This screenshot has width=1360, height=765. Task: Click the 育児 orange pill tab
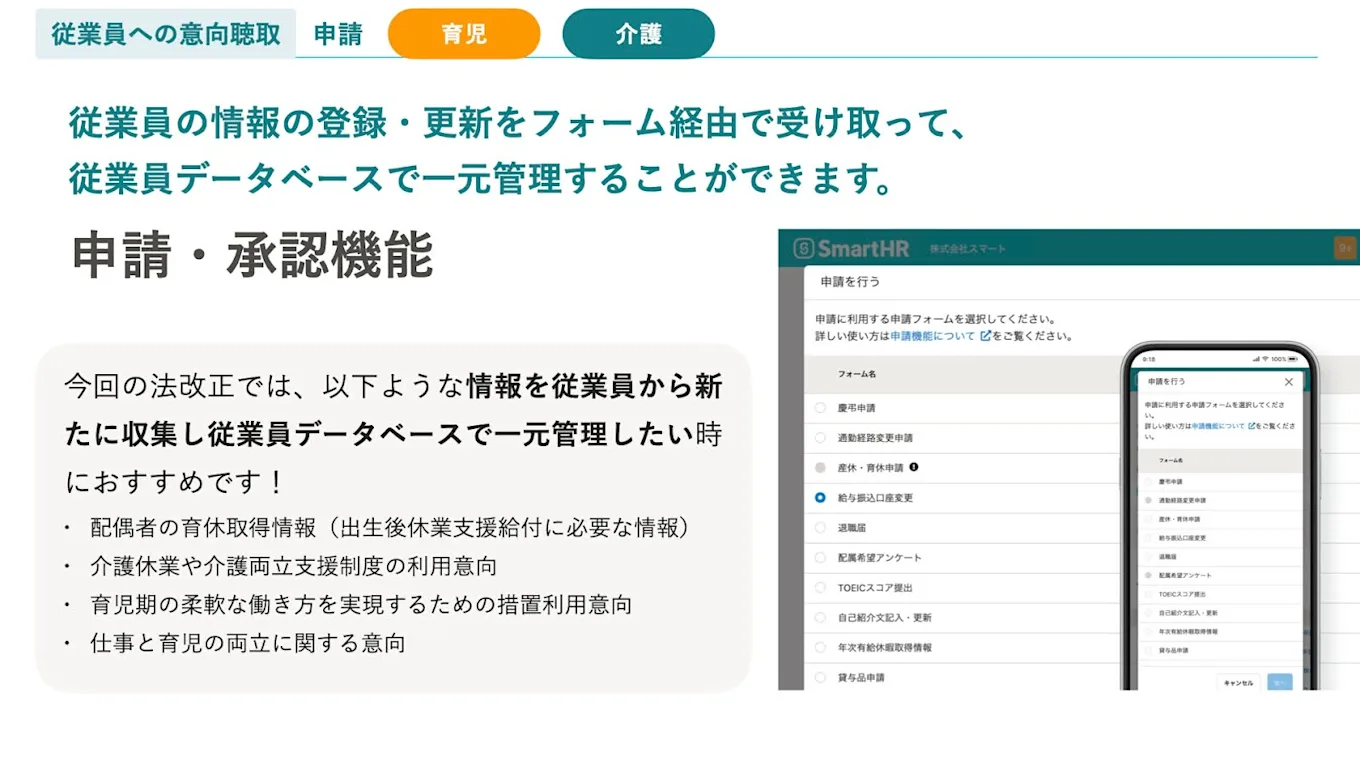(464, 34)
